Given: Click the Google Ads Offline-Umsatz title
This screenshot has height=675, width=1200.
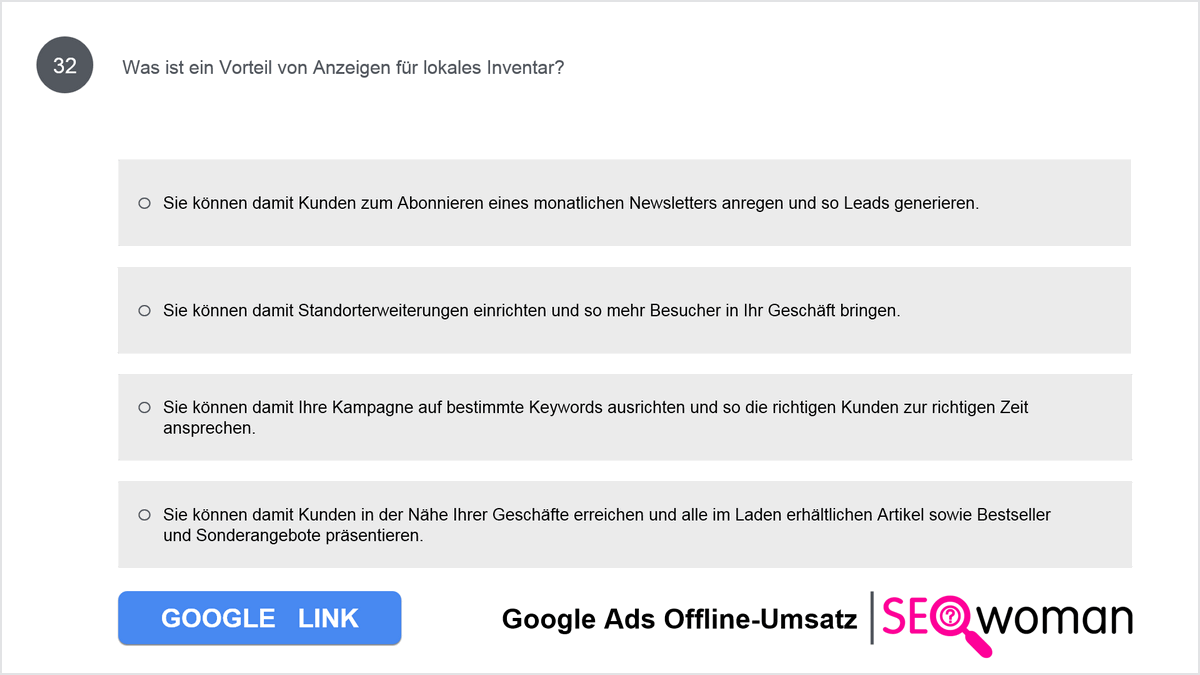Looking at the screenshot, I should click(x=679, y=619).
